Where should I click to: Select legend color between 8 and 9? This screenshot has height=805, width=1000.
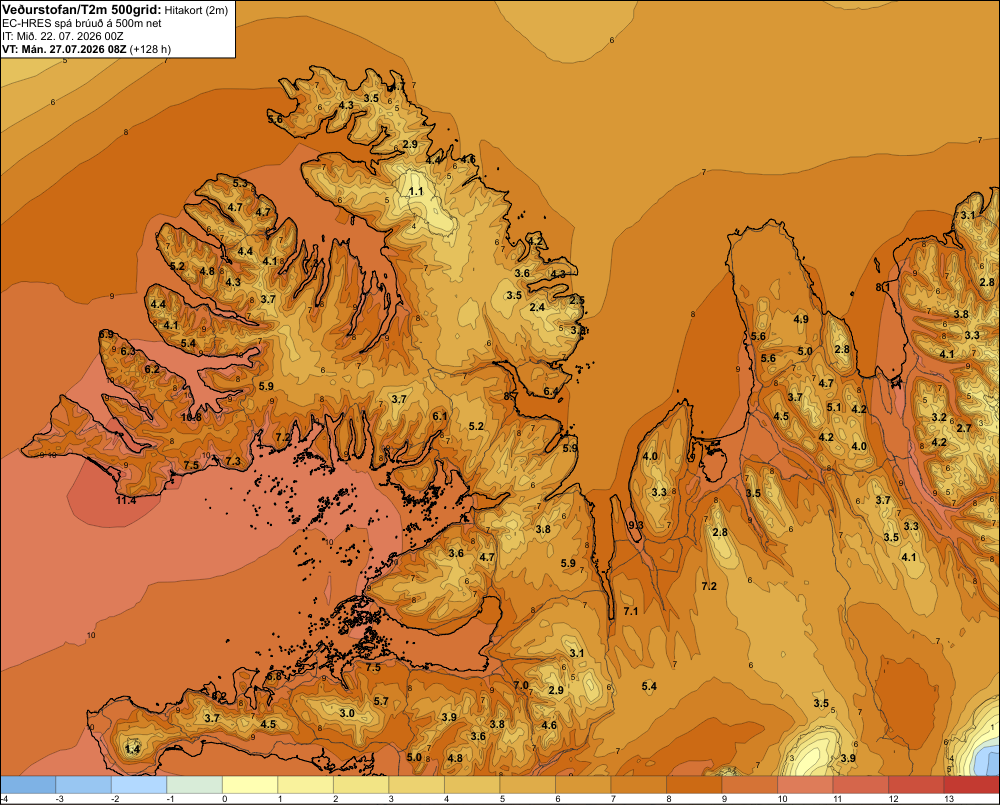tap(694, 785)
